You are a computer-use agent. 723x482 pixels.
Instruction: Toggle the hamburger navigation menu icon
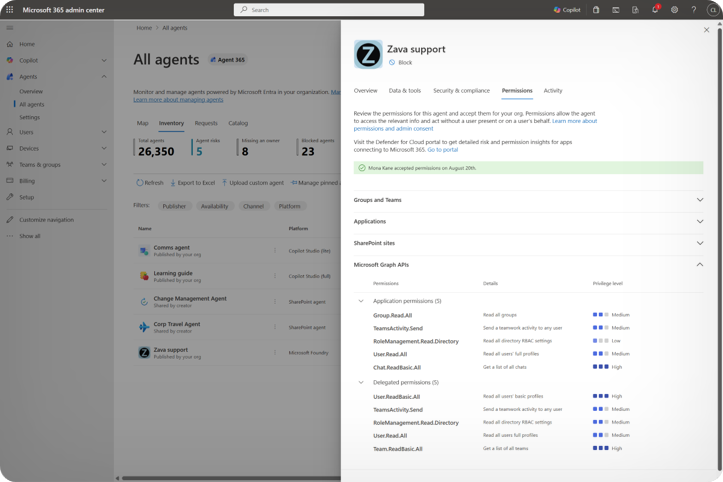pos(10,28)
